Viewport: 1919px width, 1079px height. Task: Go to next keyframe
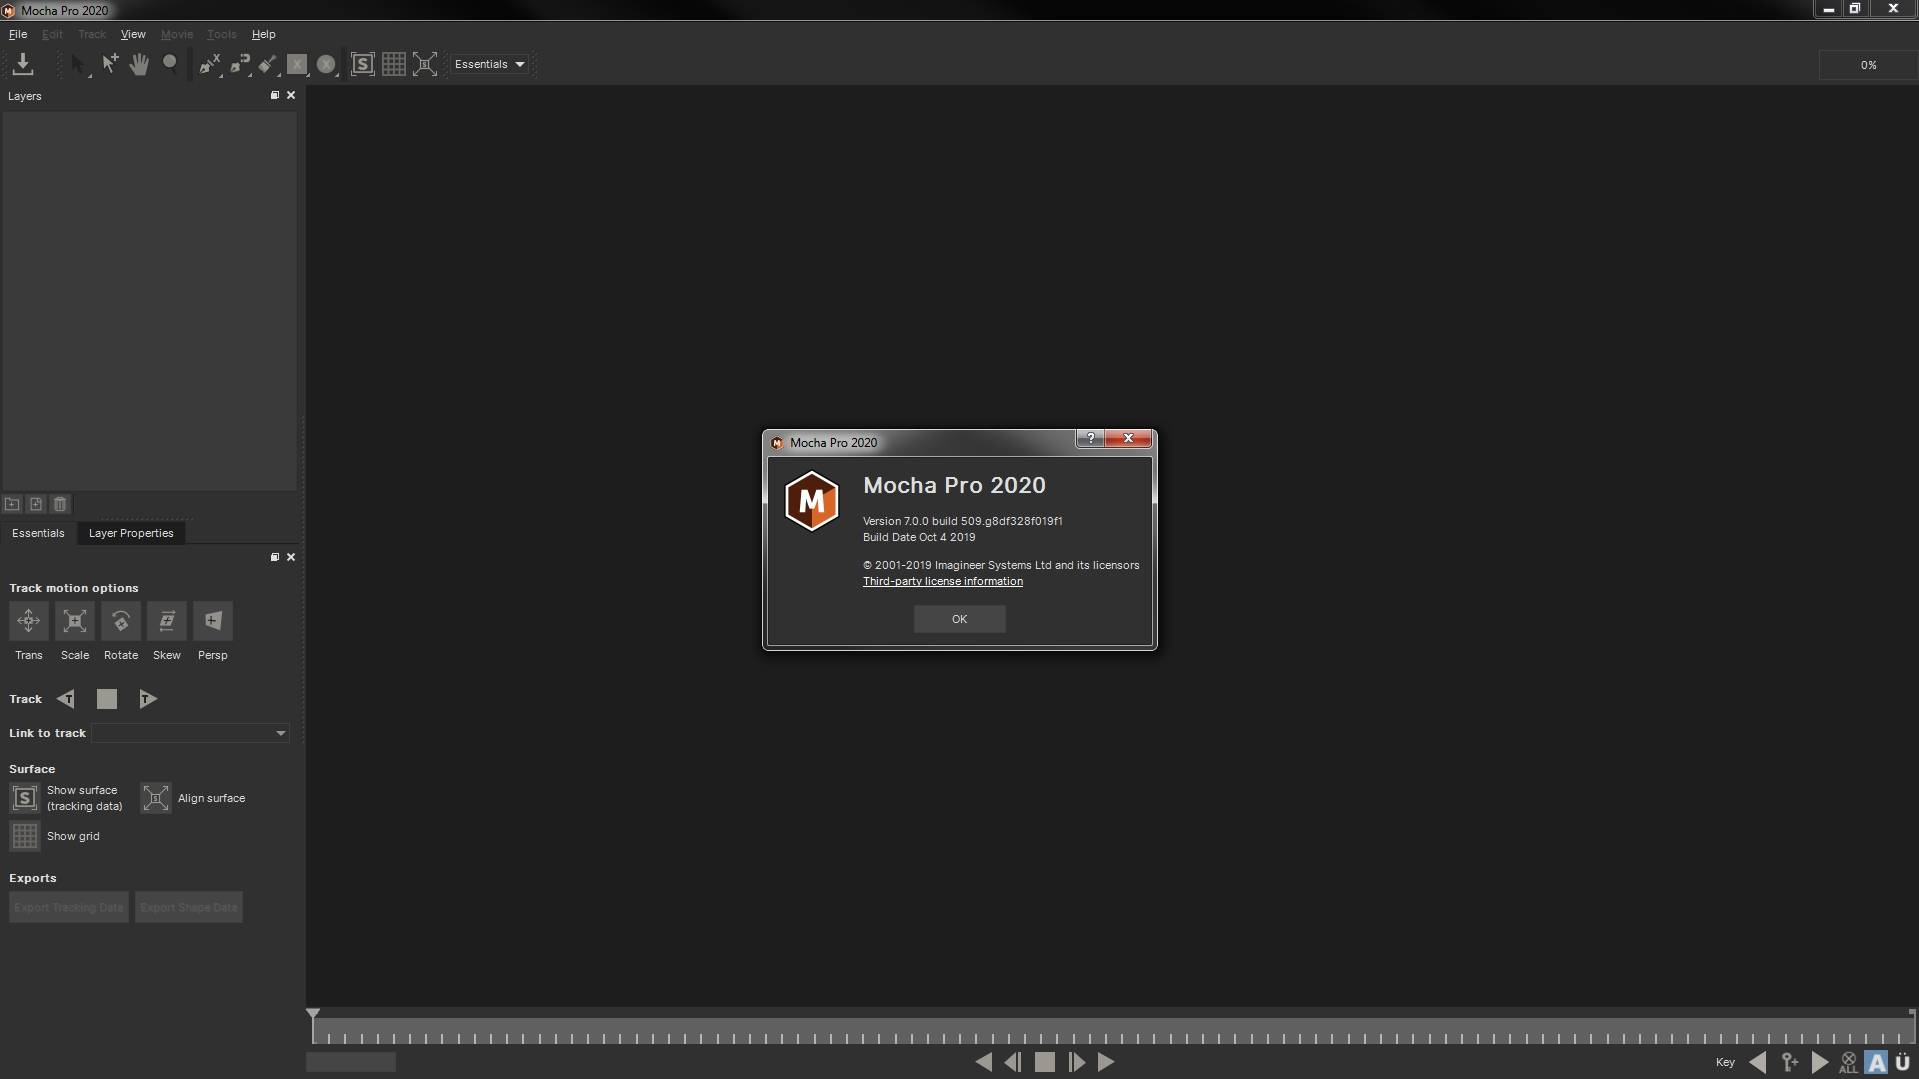coord(1820,1062)
